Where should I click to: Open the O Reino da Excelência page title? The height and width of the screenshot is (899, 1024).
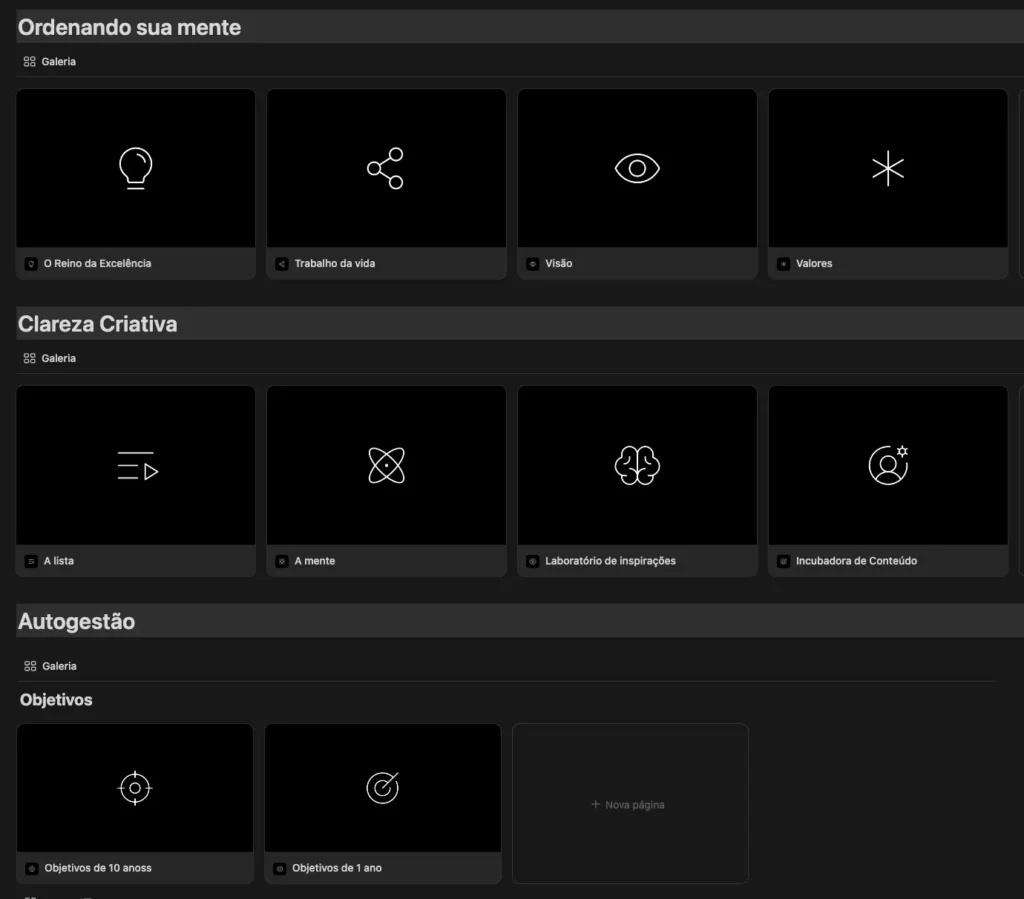click(x=97, y=264)
